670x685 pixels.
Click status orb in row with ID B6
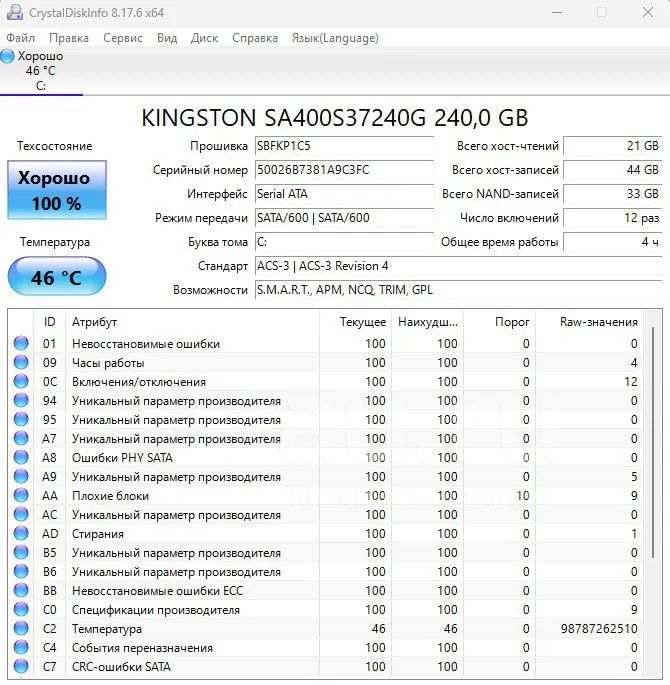[21, 571]
